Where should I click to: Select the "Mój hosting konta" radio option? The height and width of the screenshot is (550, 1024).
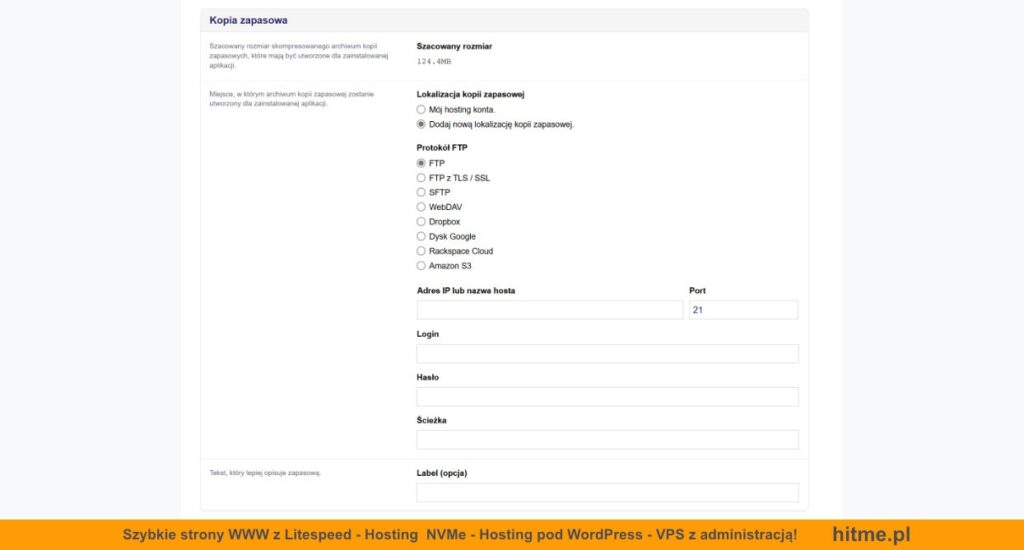[421, 109]
